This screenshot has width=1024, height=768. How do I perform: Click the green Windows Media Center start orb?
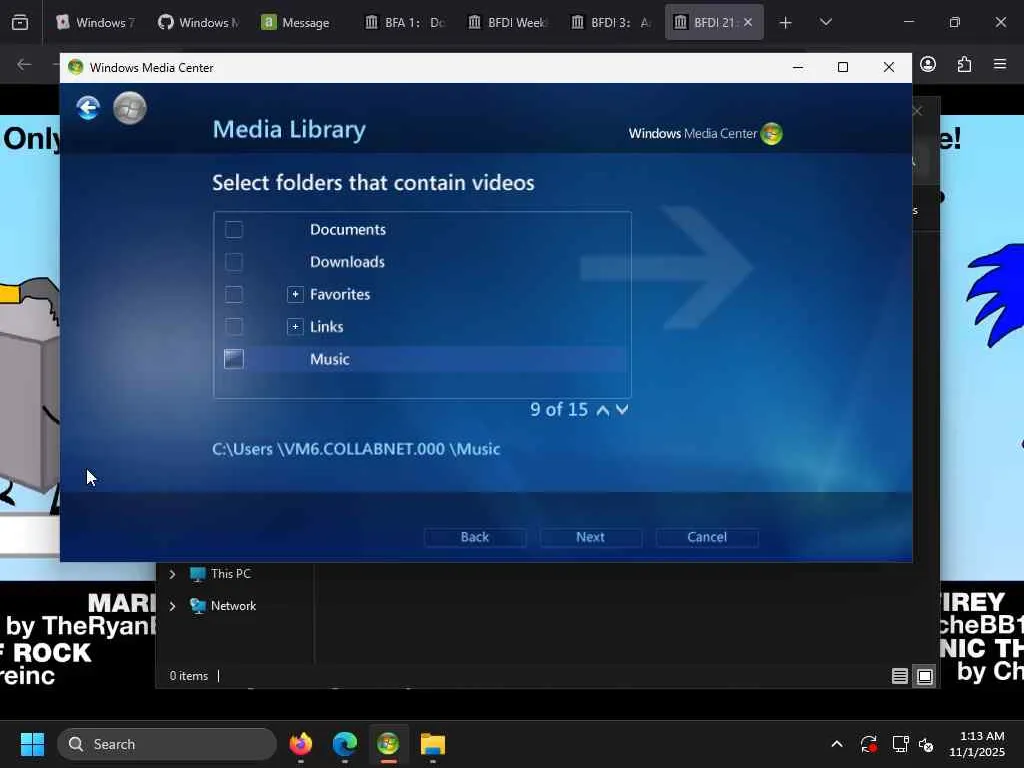pos(129,108)
